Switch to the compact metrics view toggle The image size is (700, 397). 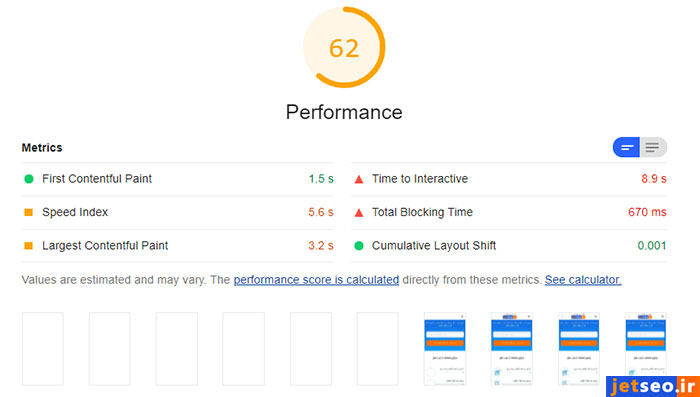pyautogui.click(x=626, y=147)
